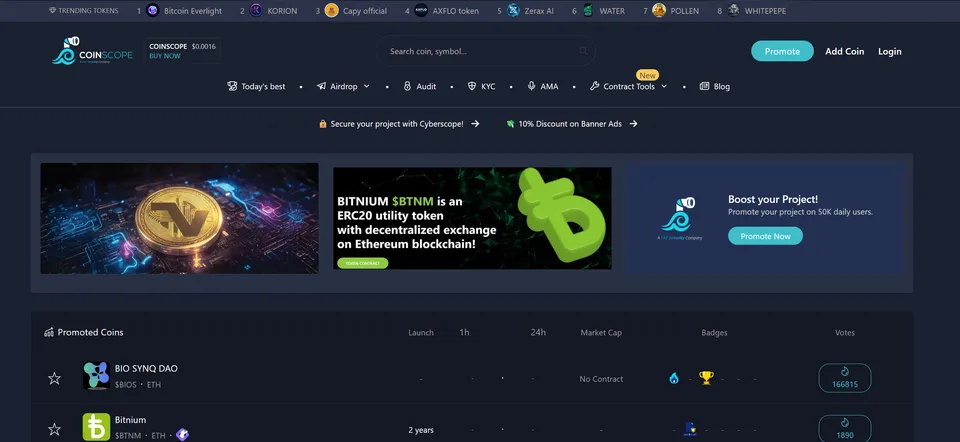Click the KORION trending name
This screenshot has width=960, height=442.
(x=282, y=10)
